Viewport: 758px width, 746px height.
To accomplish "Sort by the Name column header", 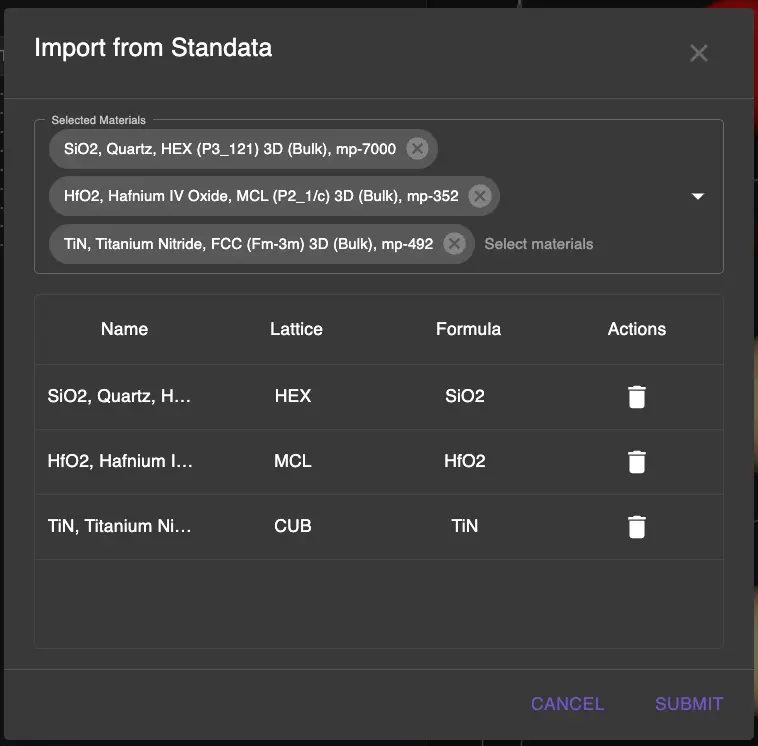I will (x=124, y=329).
